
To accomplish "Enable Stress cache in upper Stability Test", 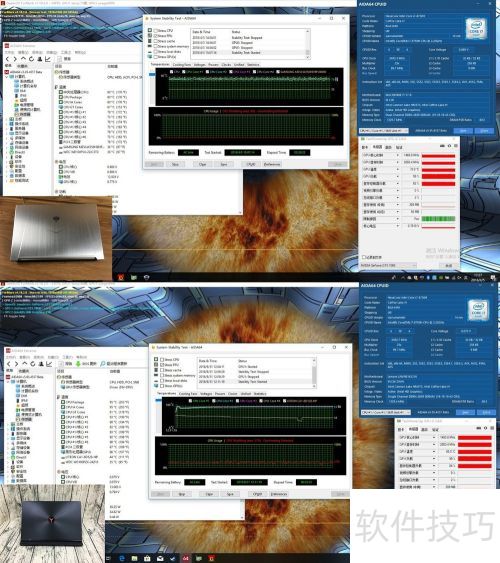I will 156,41.
